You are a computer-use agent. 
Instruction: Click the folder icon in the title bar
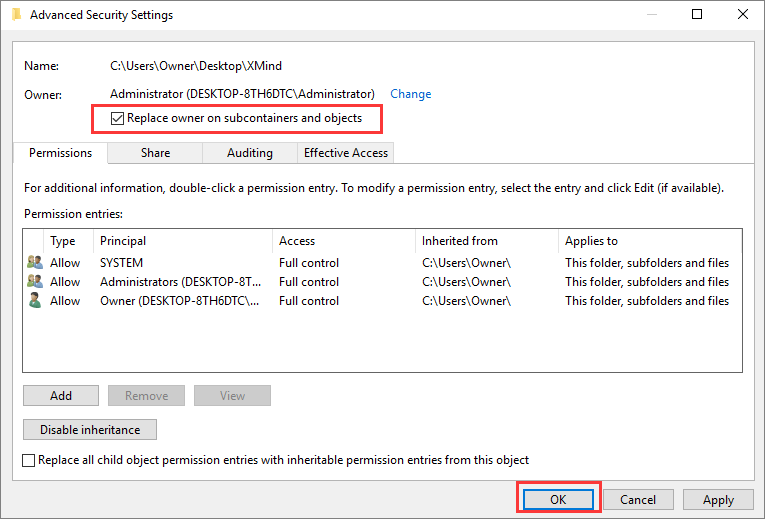coord(16,15)
